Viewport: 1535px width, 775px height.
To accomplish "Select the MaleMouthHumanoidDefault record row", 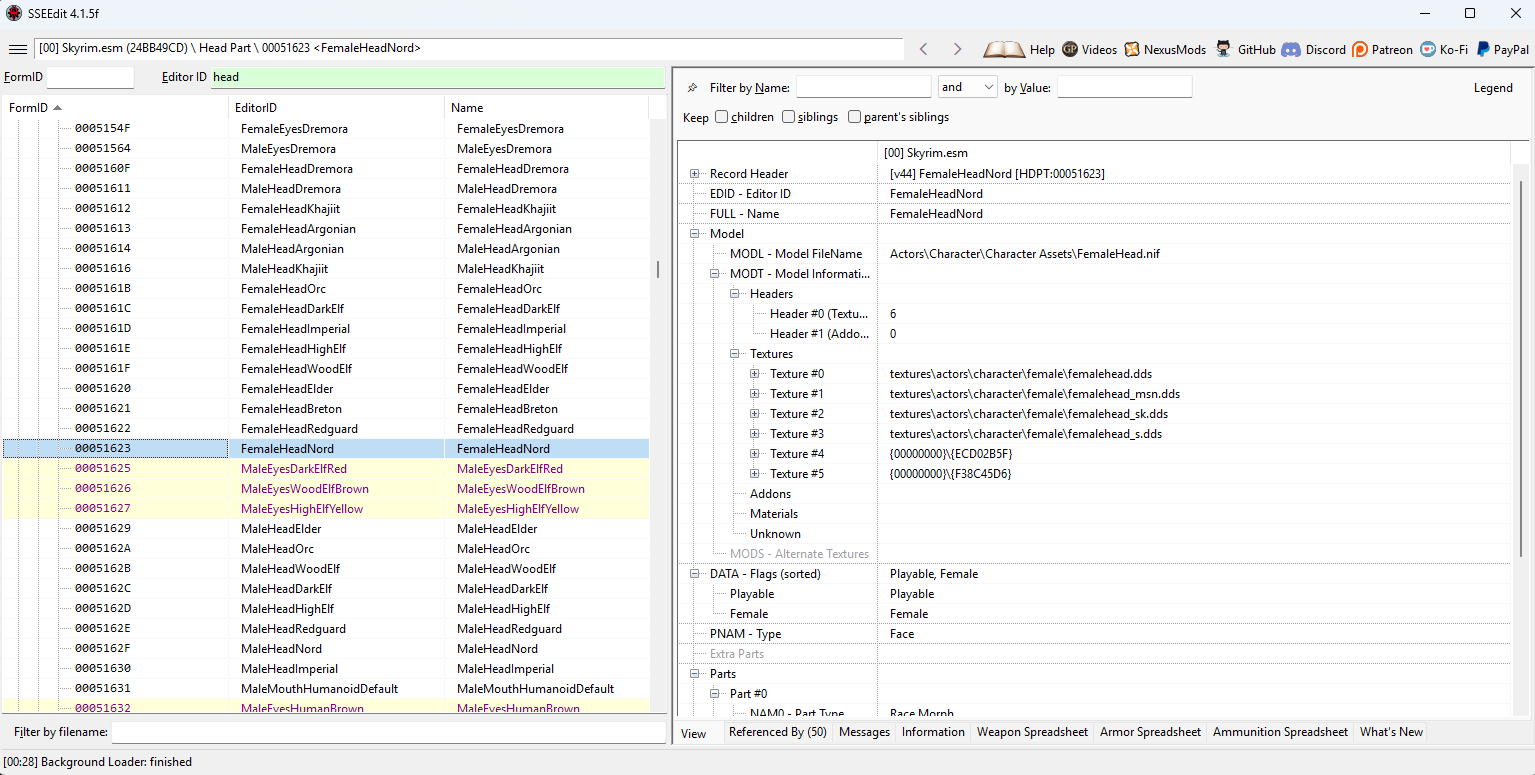I will (326, 689).
